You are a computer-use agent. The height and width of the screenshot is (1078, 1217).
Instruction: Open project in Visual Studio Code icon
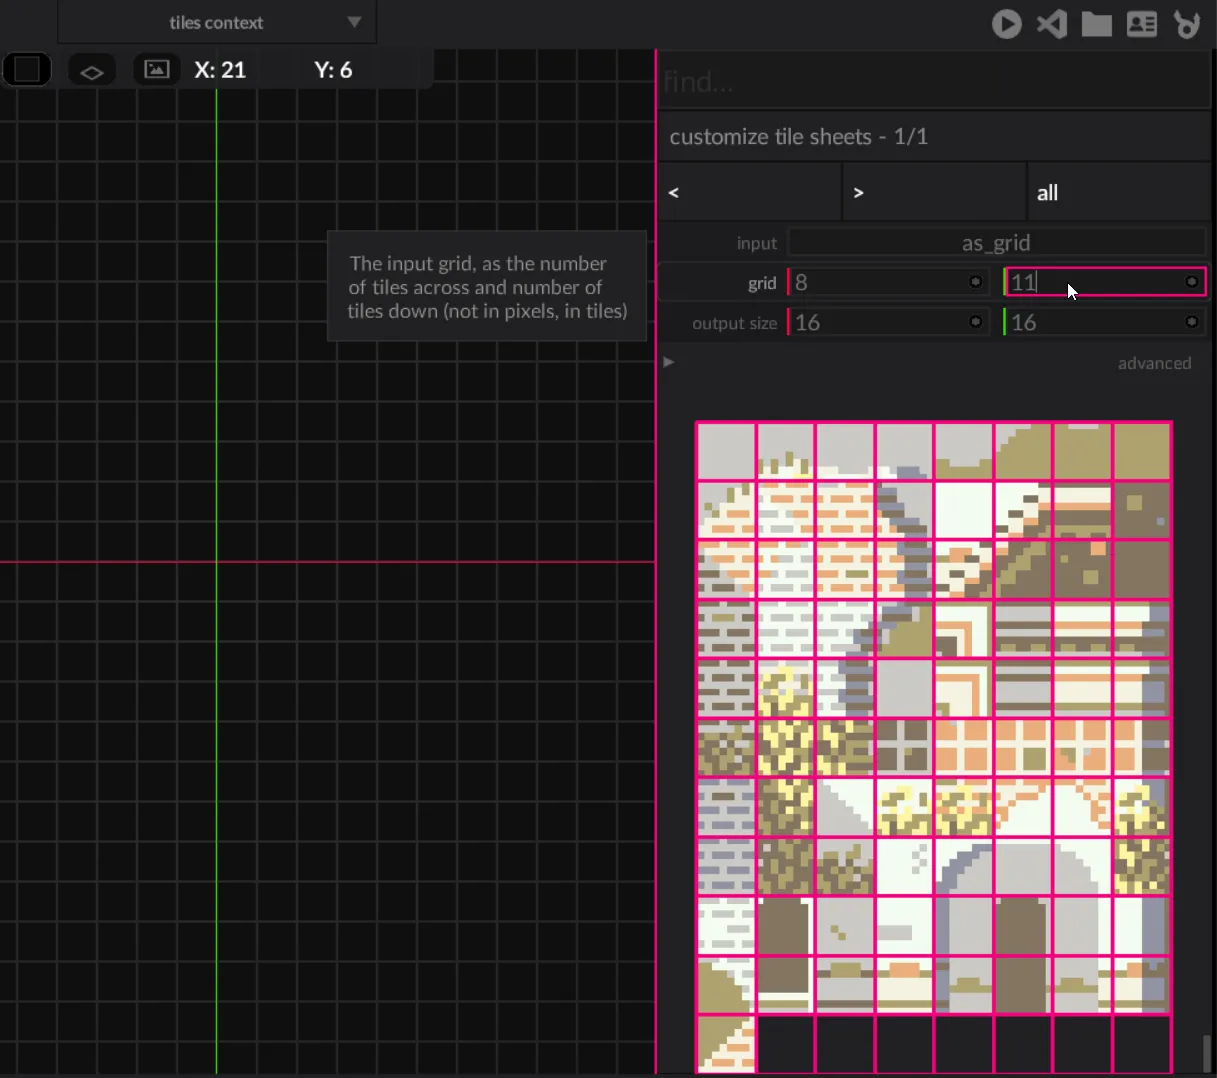1051,24
